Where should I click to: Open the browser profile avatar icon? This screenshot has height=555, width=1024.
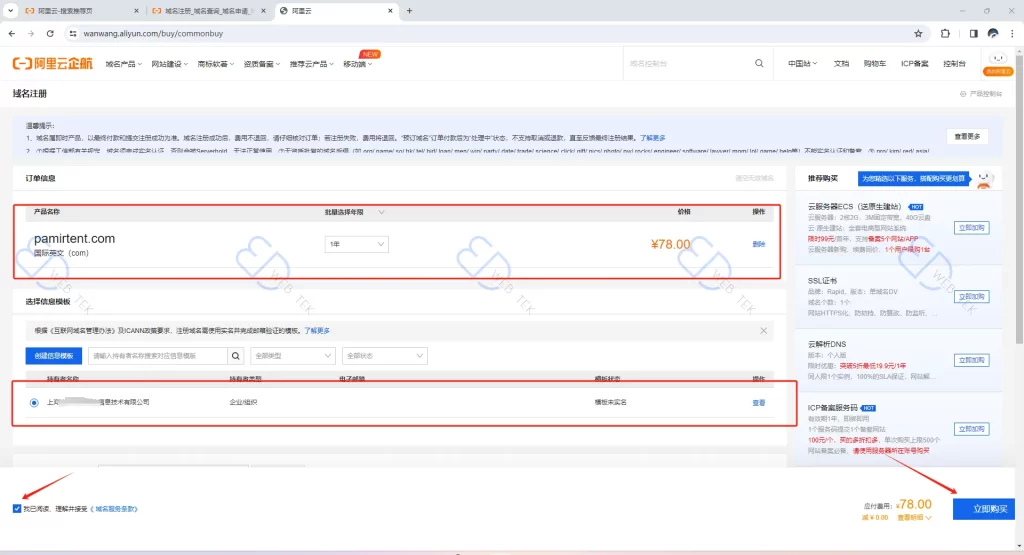coord(993,33)
